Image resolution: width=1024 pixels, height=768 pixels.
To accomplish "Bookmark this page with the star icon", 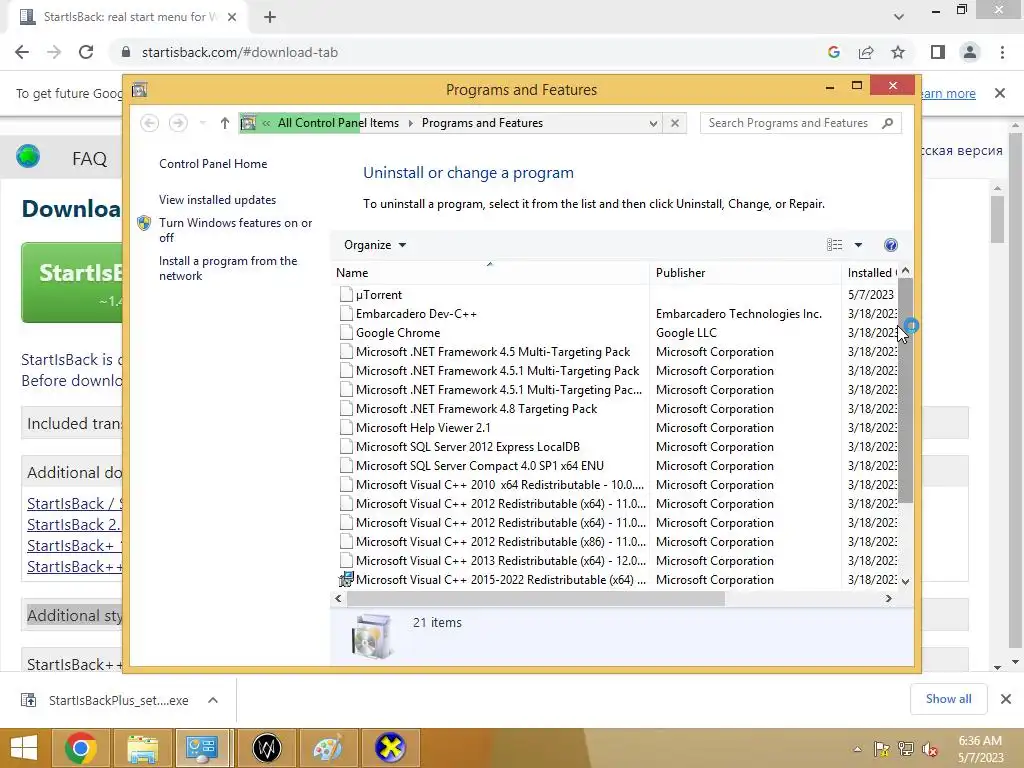I will point(898,52).
